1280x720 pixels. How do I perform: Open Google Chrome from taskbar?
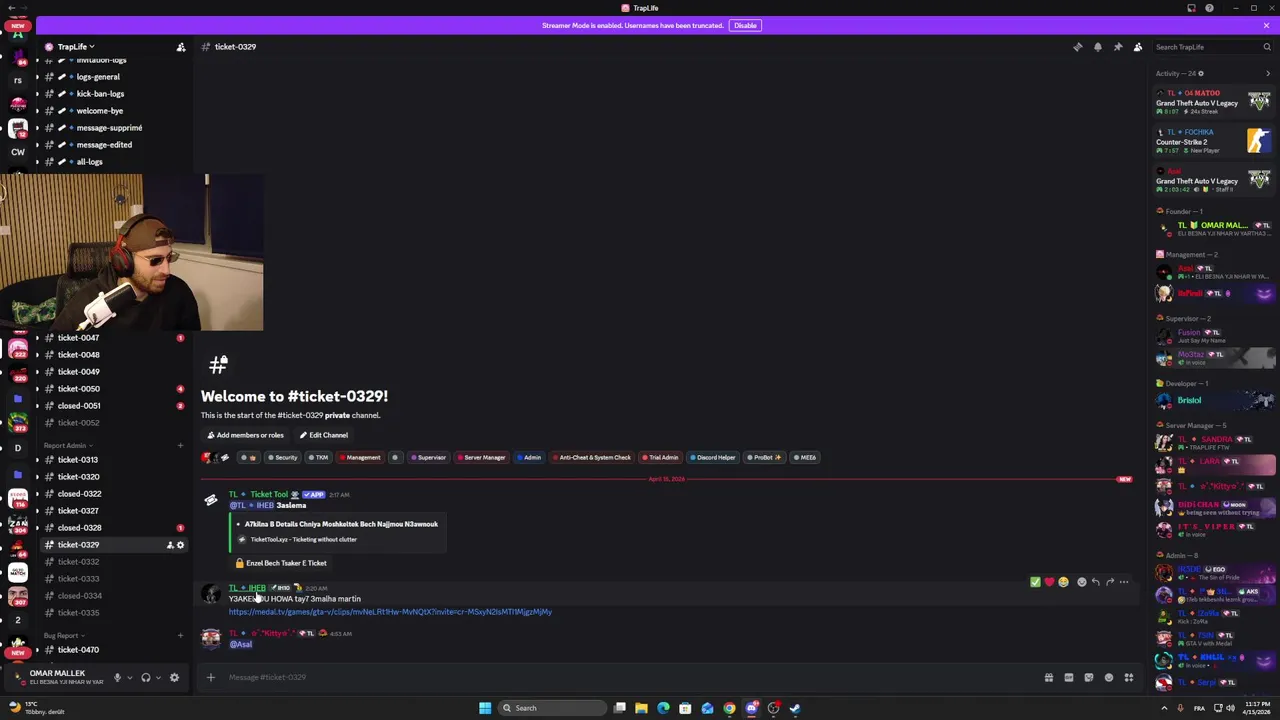click(x=729, y=708)
